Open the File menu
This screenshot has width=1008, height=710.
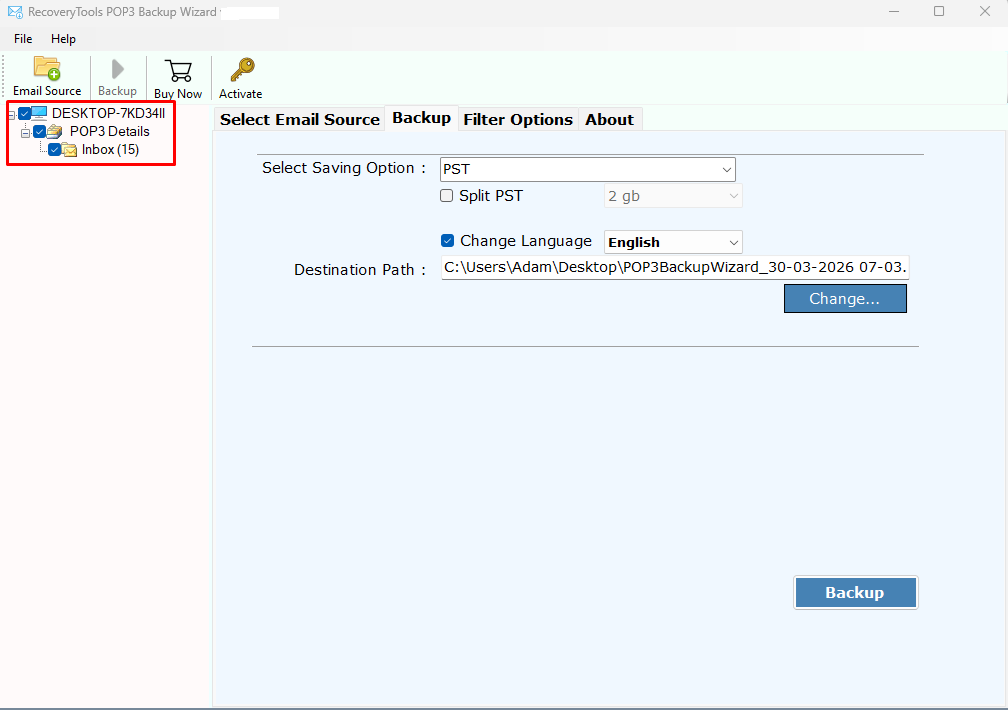pyautogui.click(x=23, y=39)
